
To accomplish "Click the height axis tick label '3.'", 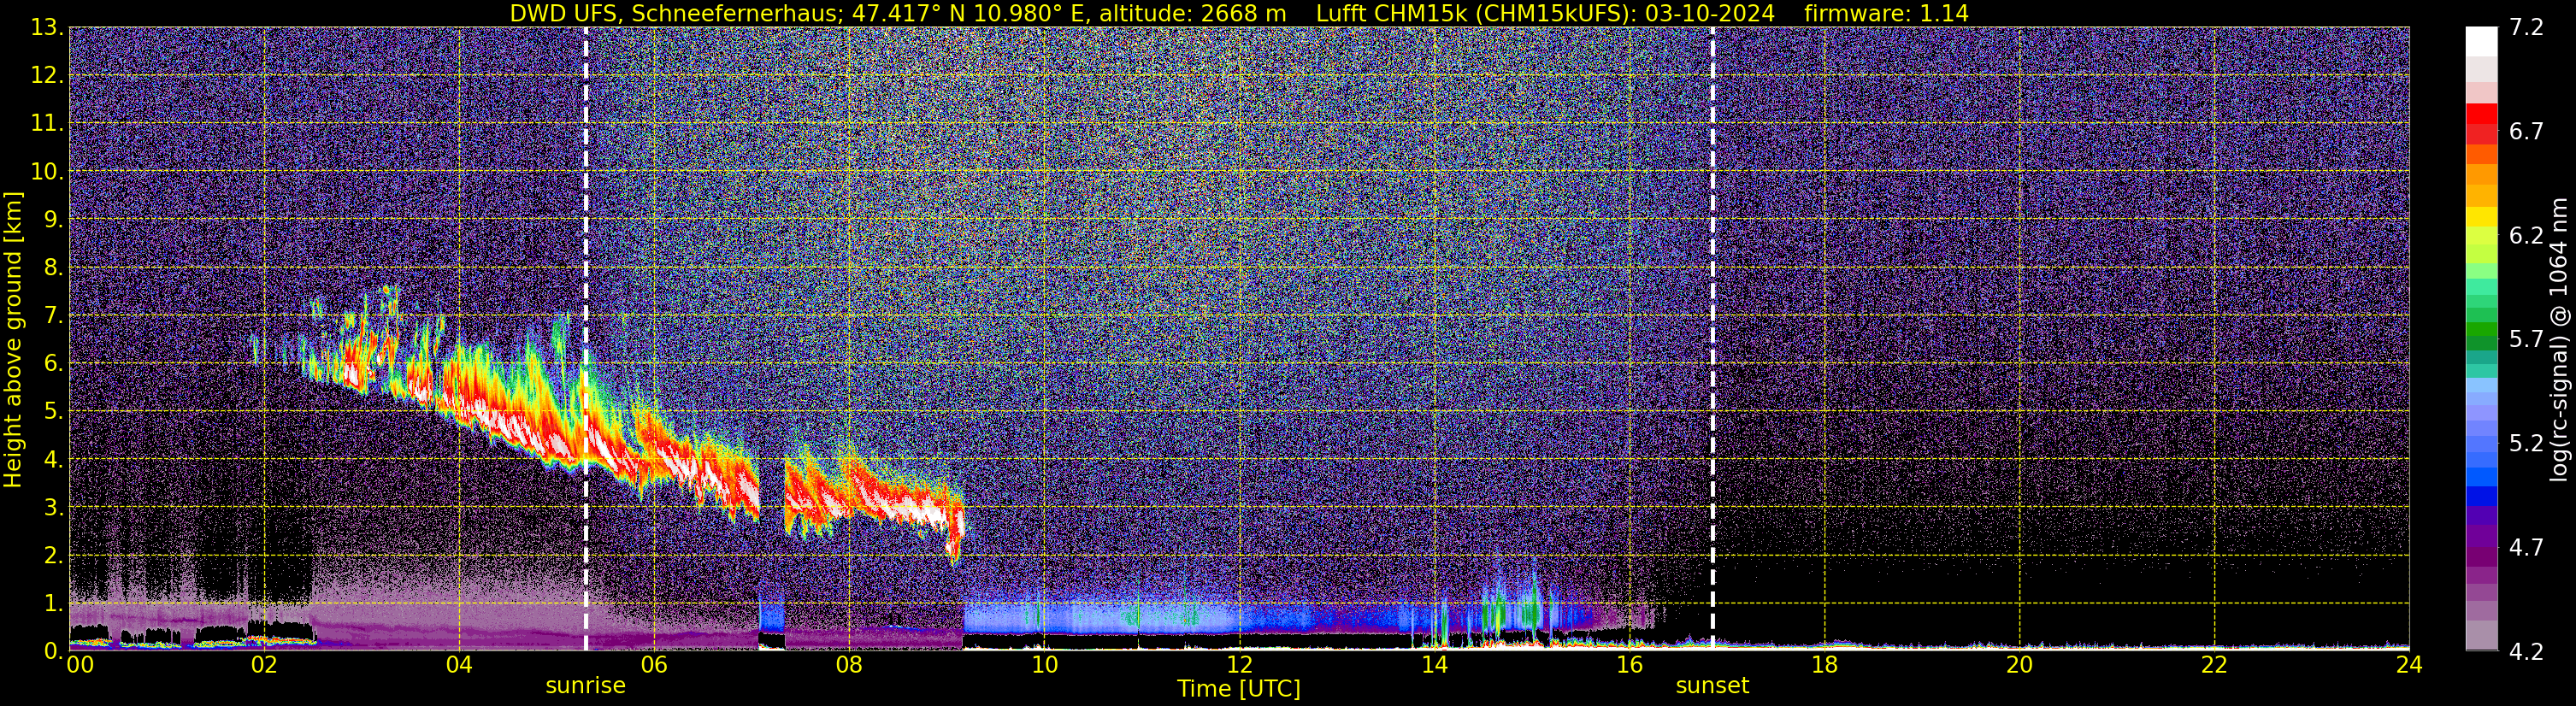I will pyautogui.click(x=53, y=507).
